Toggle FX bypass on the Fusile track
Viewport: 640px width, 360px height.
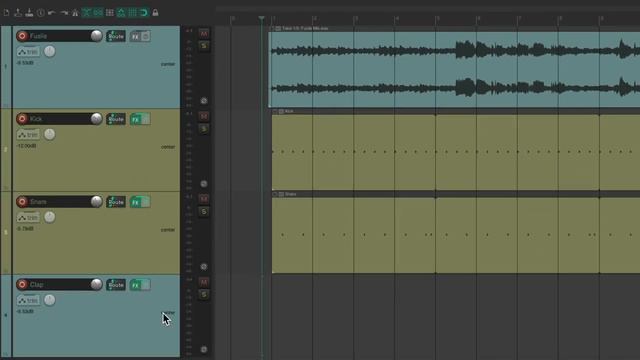click(146, 36)
